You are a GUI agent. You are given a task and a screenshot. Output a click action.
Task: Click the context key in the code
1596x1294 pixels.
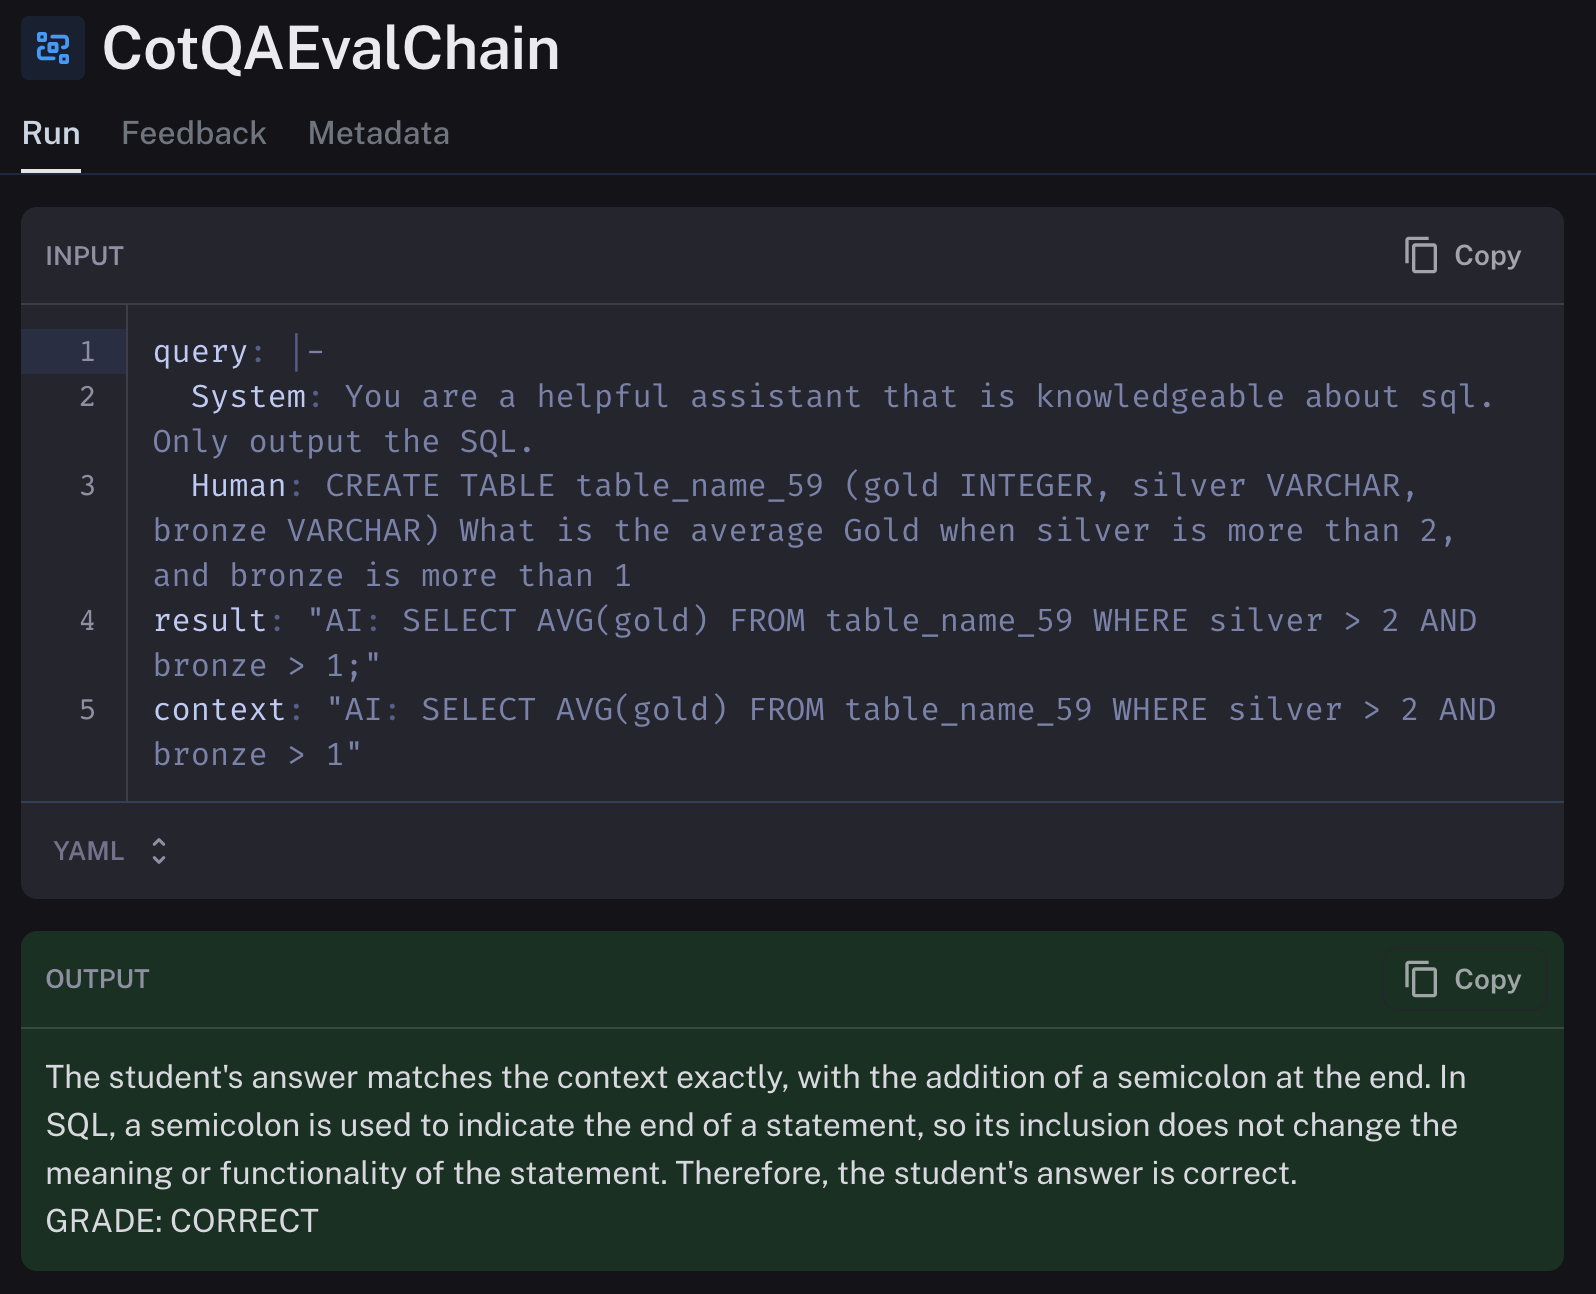tap(220, 710)
